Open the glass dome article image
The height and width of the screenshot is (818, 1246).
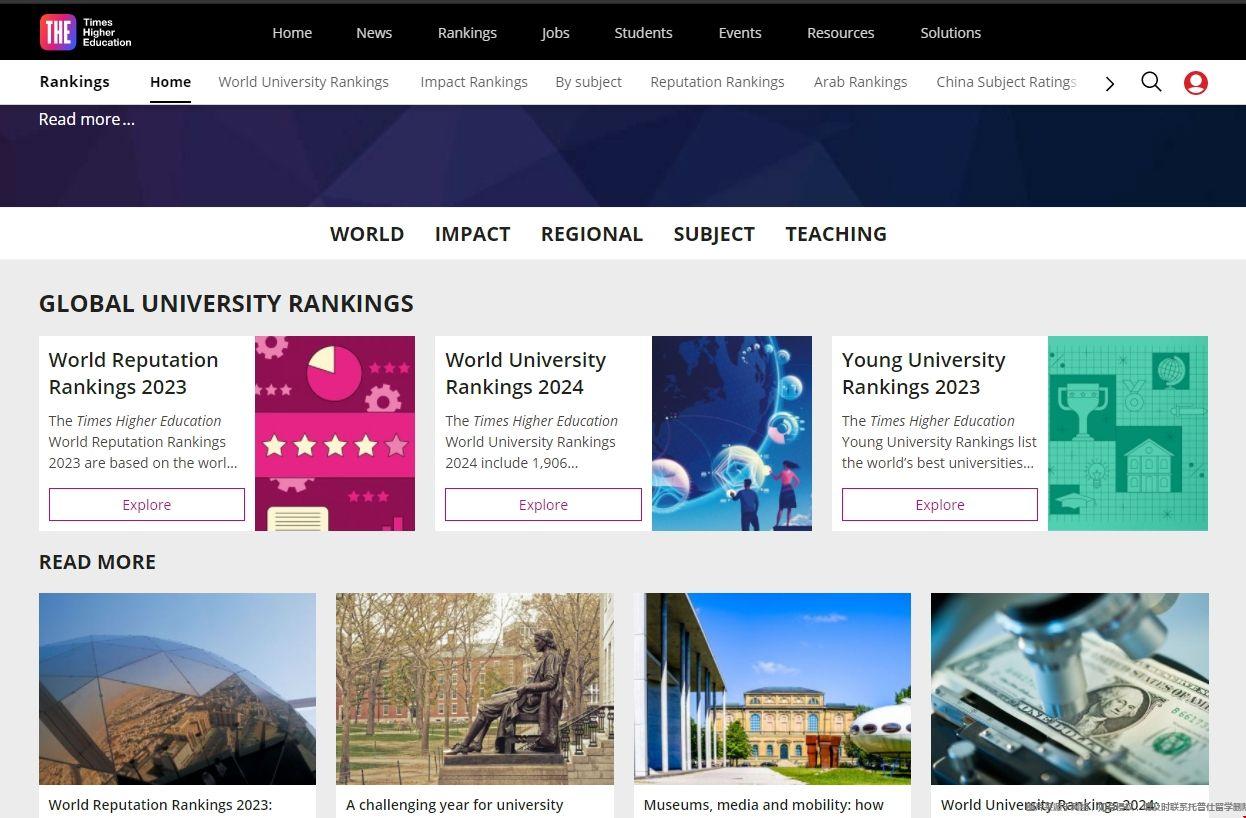click(x=177, y=689)
